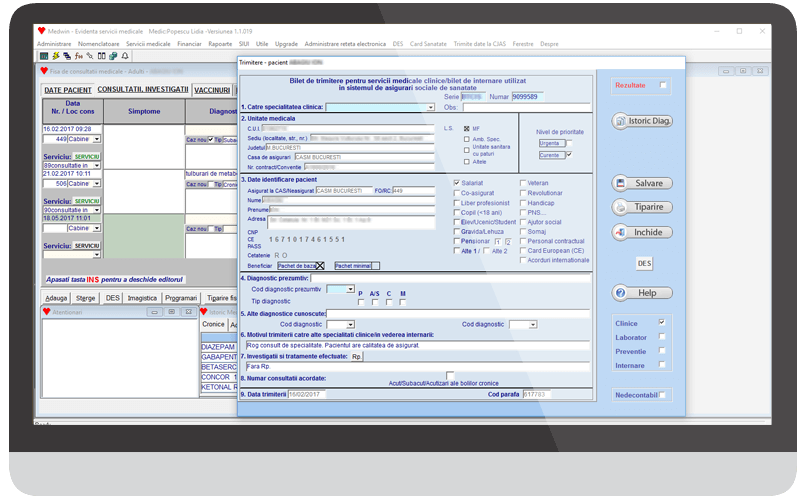This screenshot has height=500, width=806.
Task: Open Istoric Diag.
Action: 642,121
